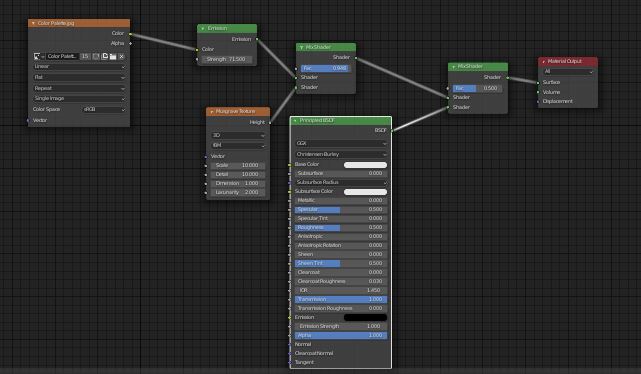Click the Metallic 0.000 slider
The image size is (641, 374).
[x=341, y=201]
